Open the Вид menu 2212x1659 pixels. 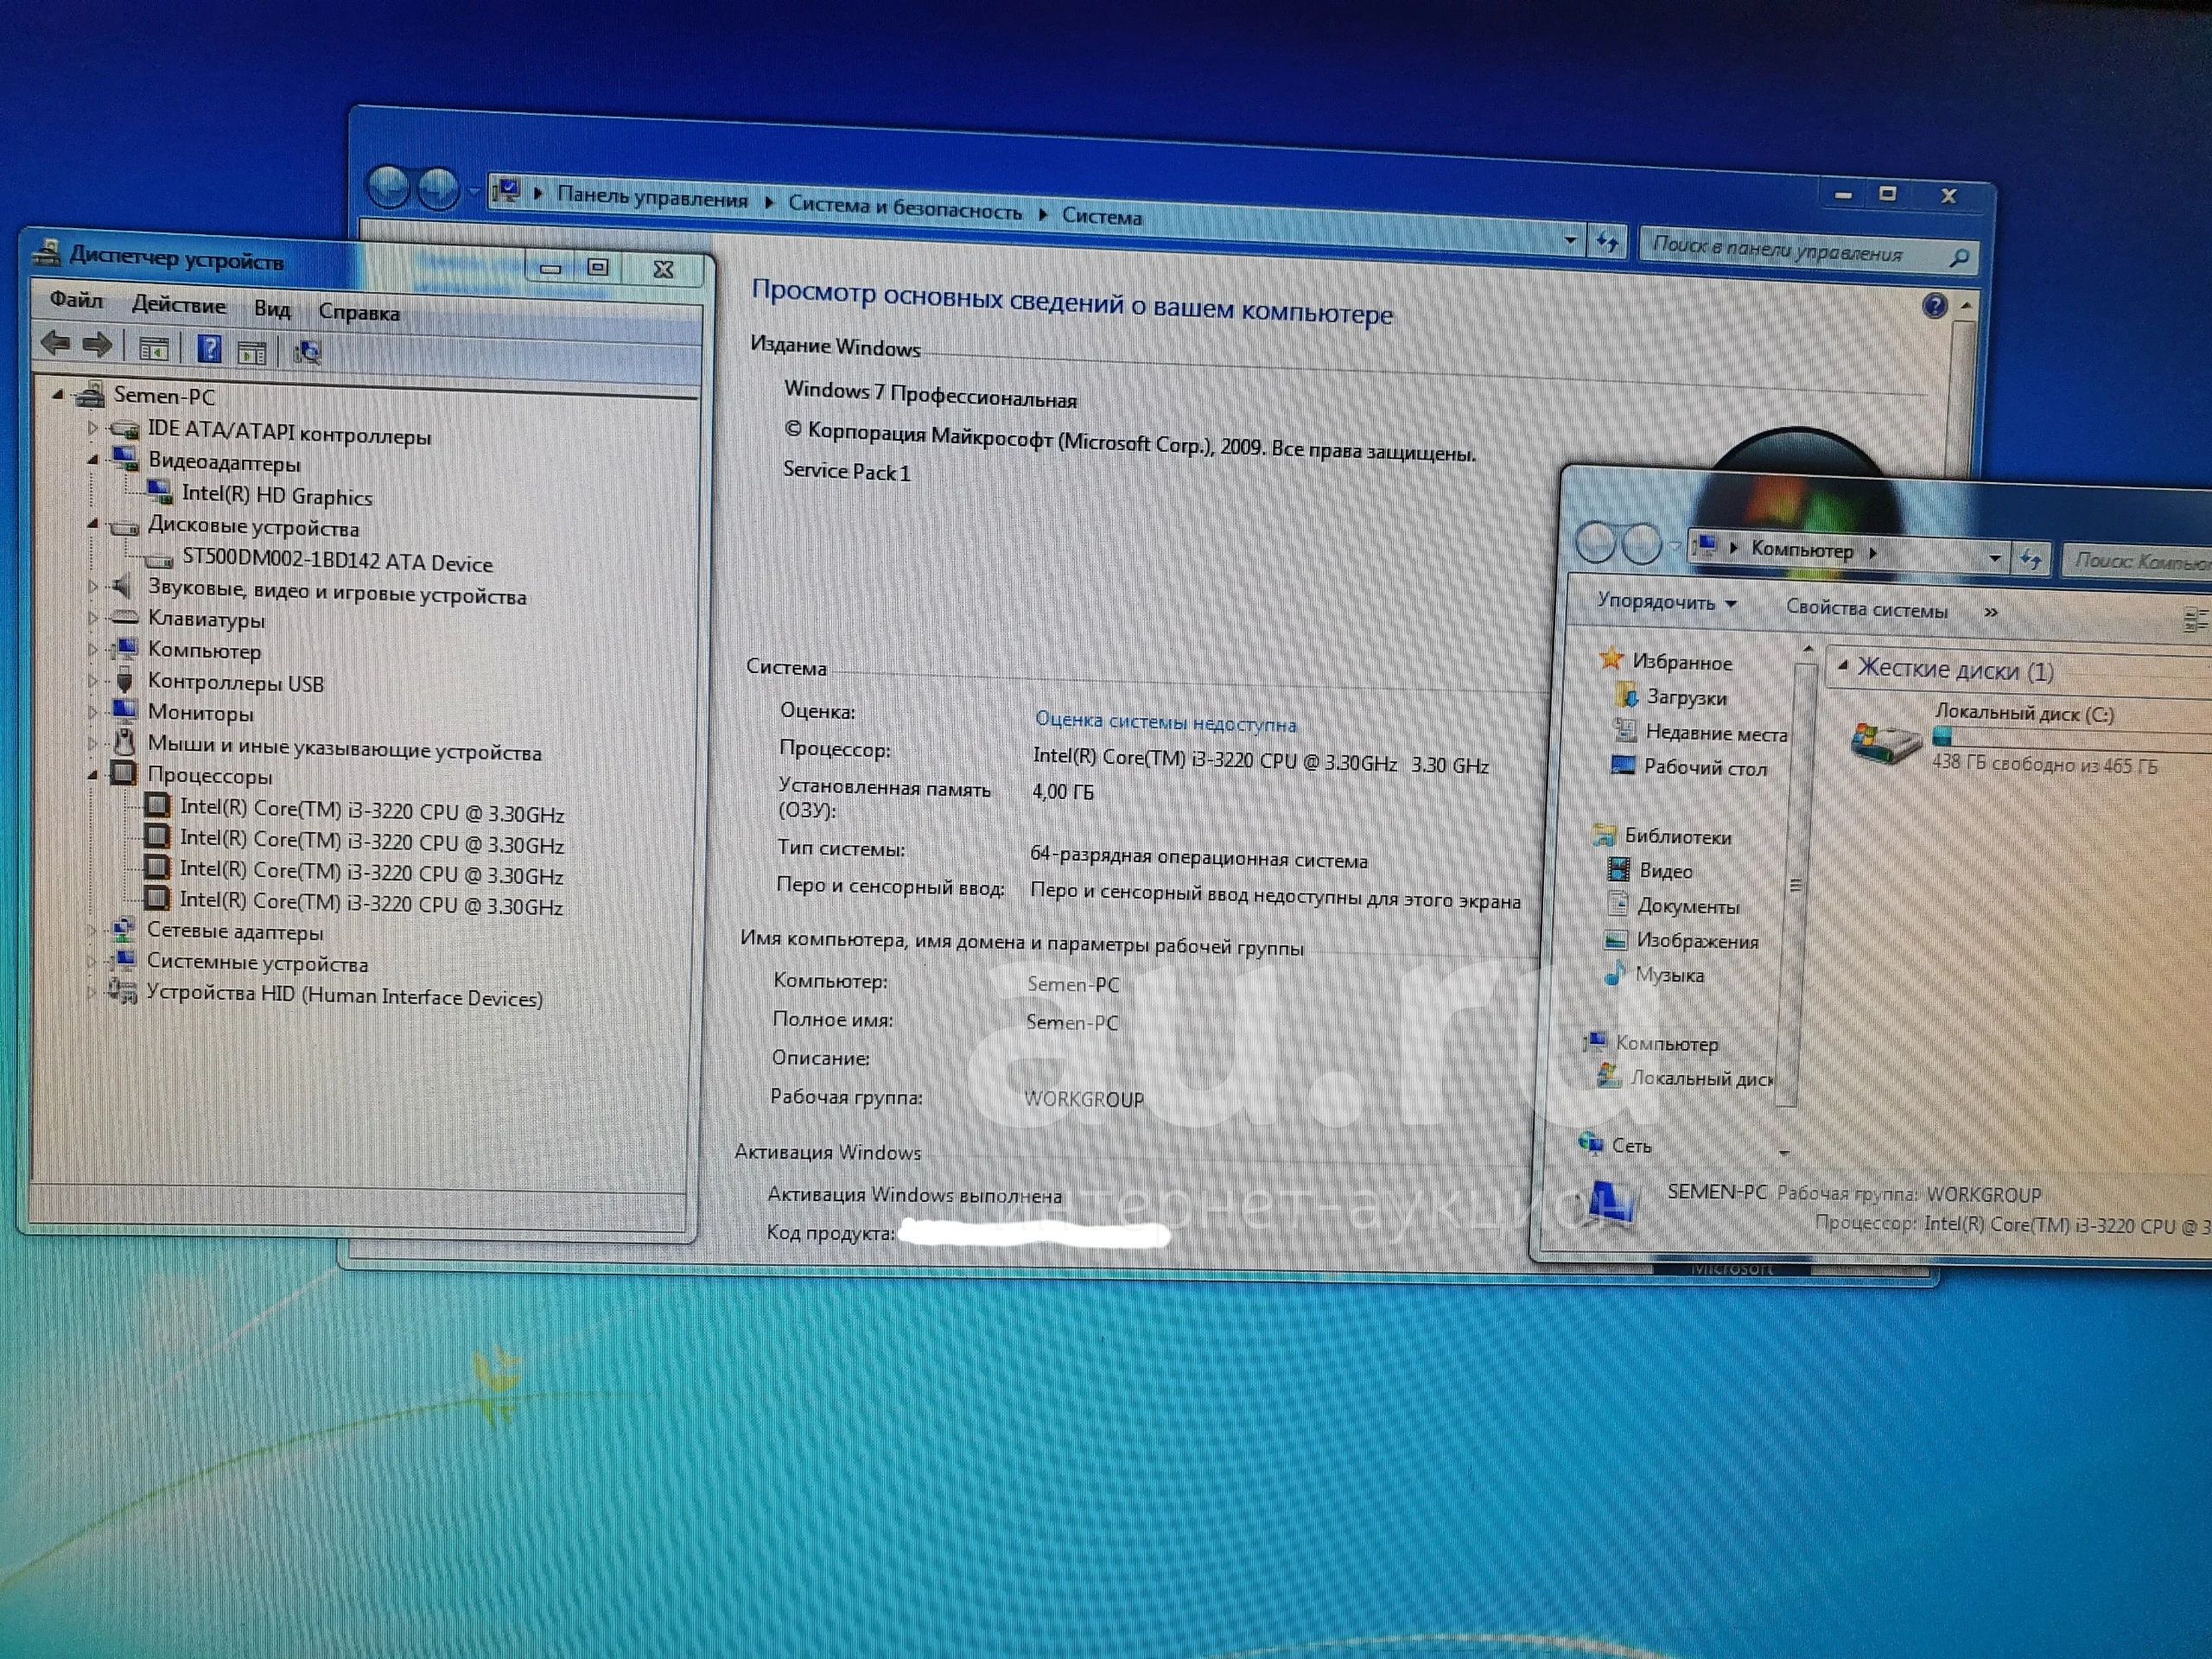point(272,309)
